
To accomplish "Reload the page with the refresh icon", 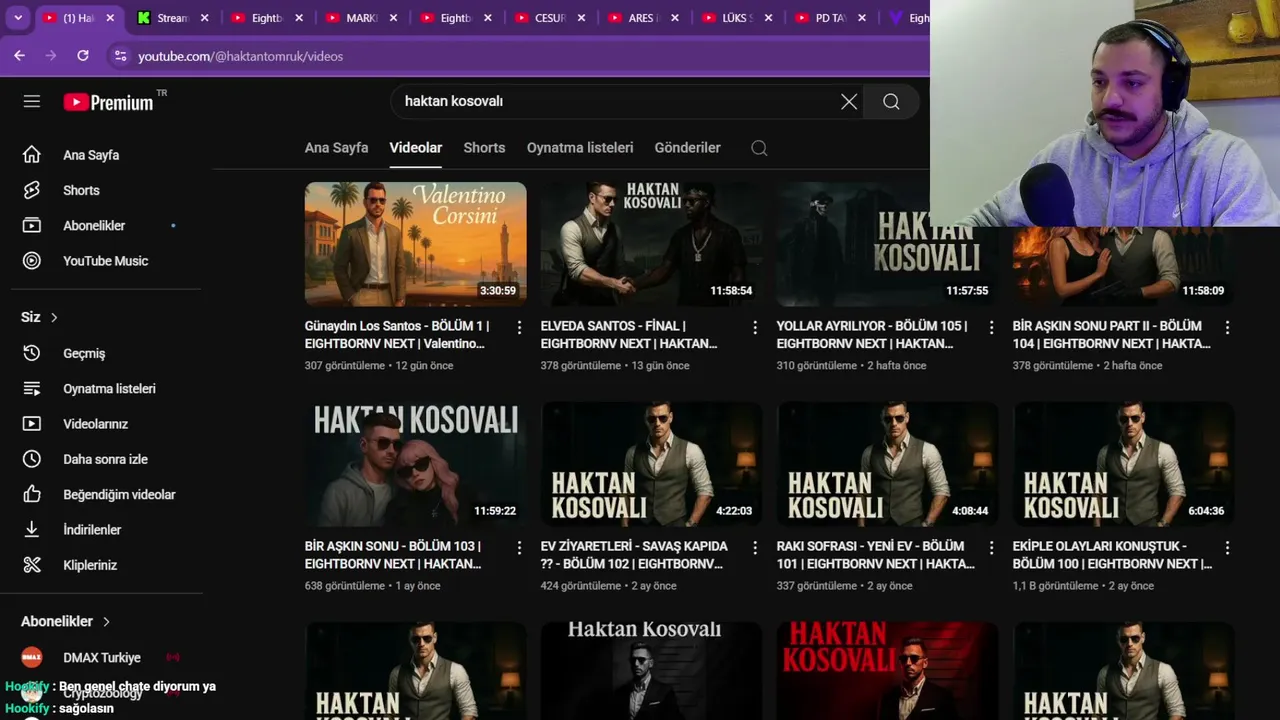I will [x=83, y=56].
